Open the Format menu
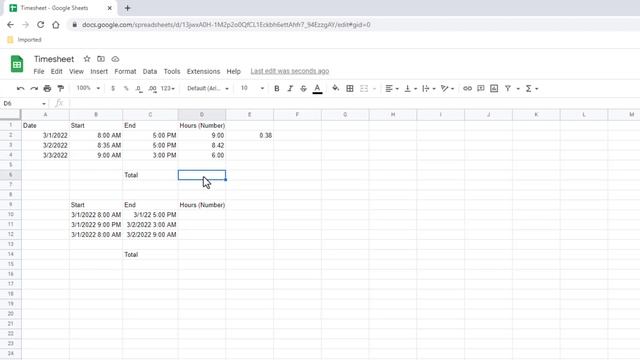The width and height of the screenshot is (640, 360). coord(125,71)
